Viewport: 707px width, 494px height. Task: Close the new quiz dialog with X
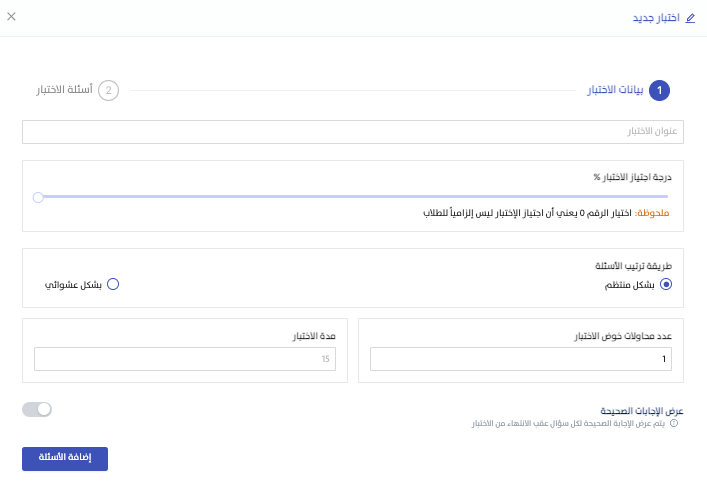click(11, 16)
